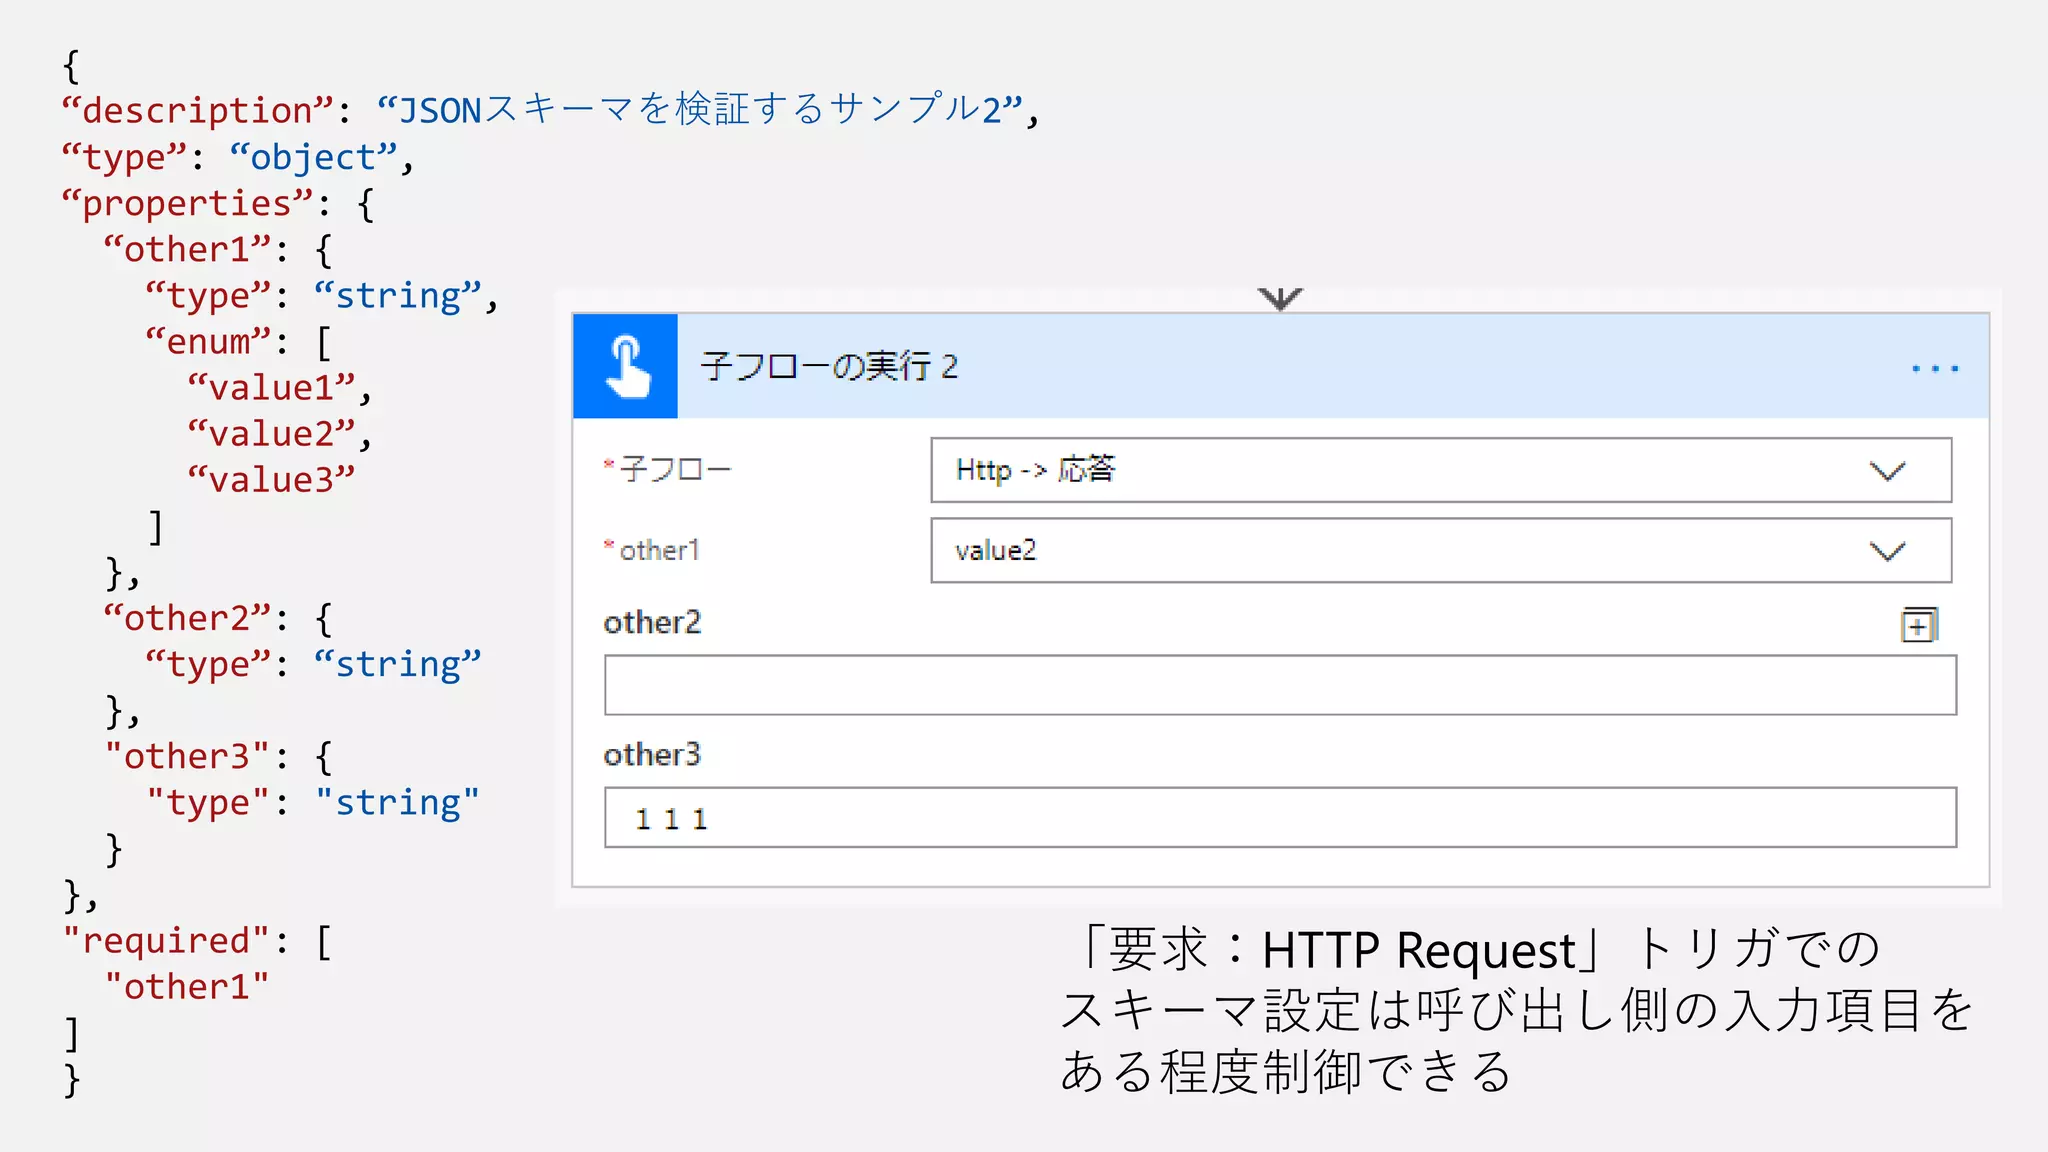This screenshot has height=1152, width=2048.
Task: Expand the 子フロー dropdown chevron
Action: pos(1887,470)
